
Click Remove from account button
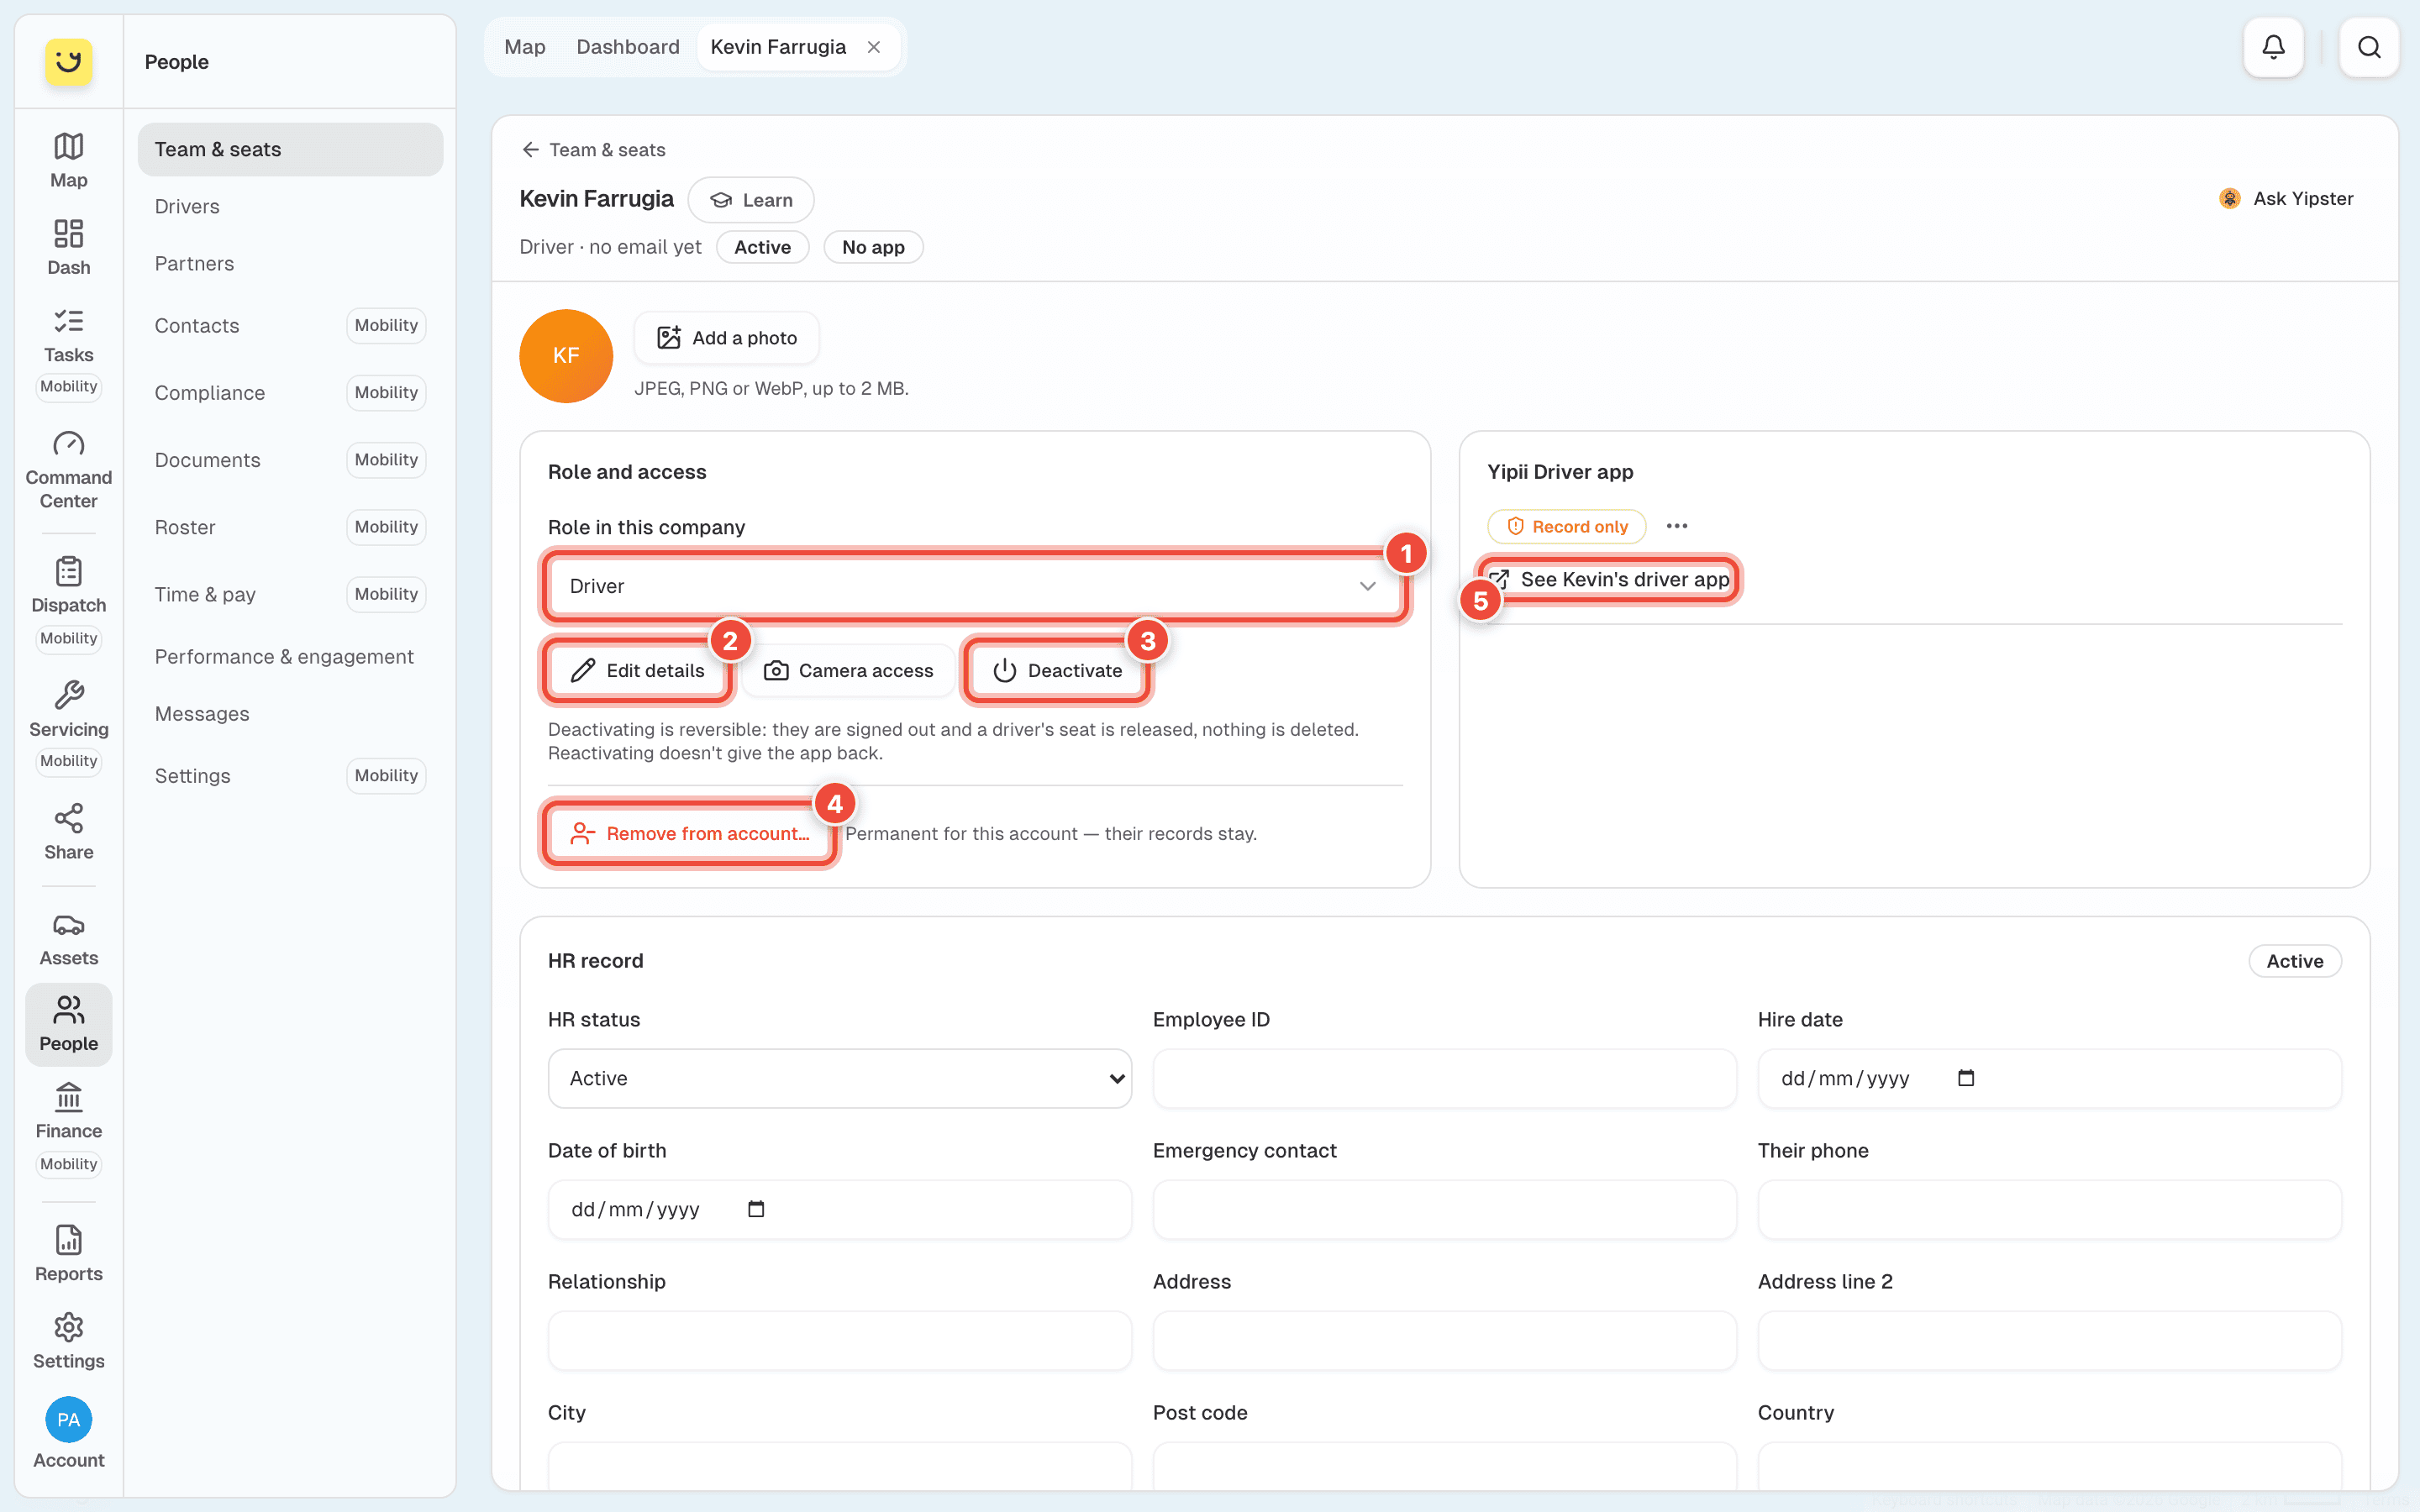coord(688,833)
